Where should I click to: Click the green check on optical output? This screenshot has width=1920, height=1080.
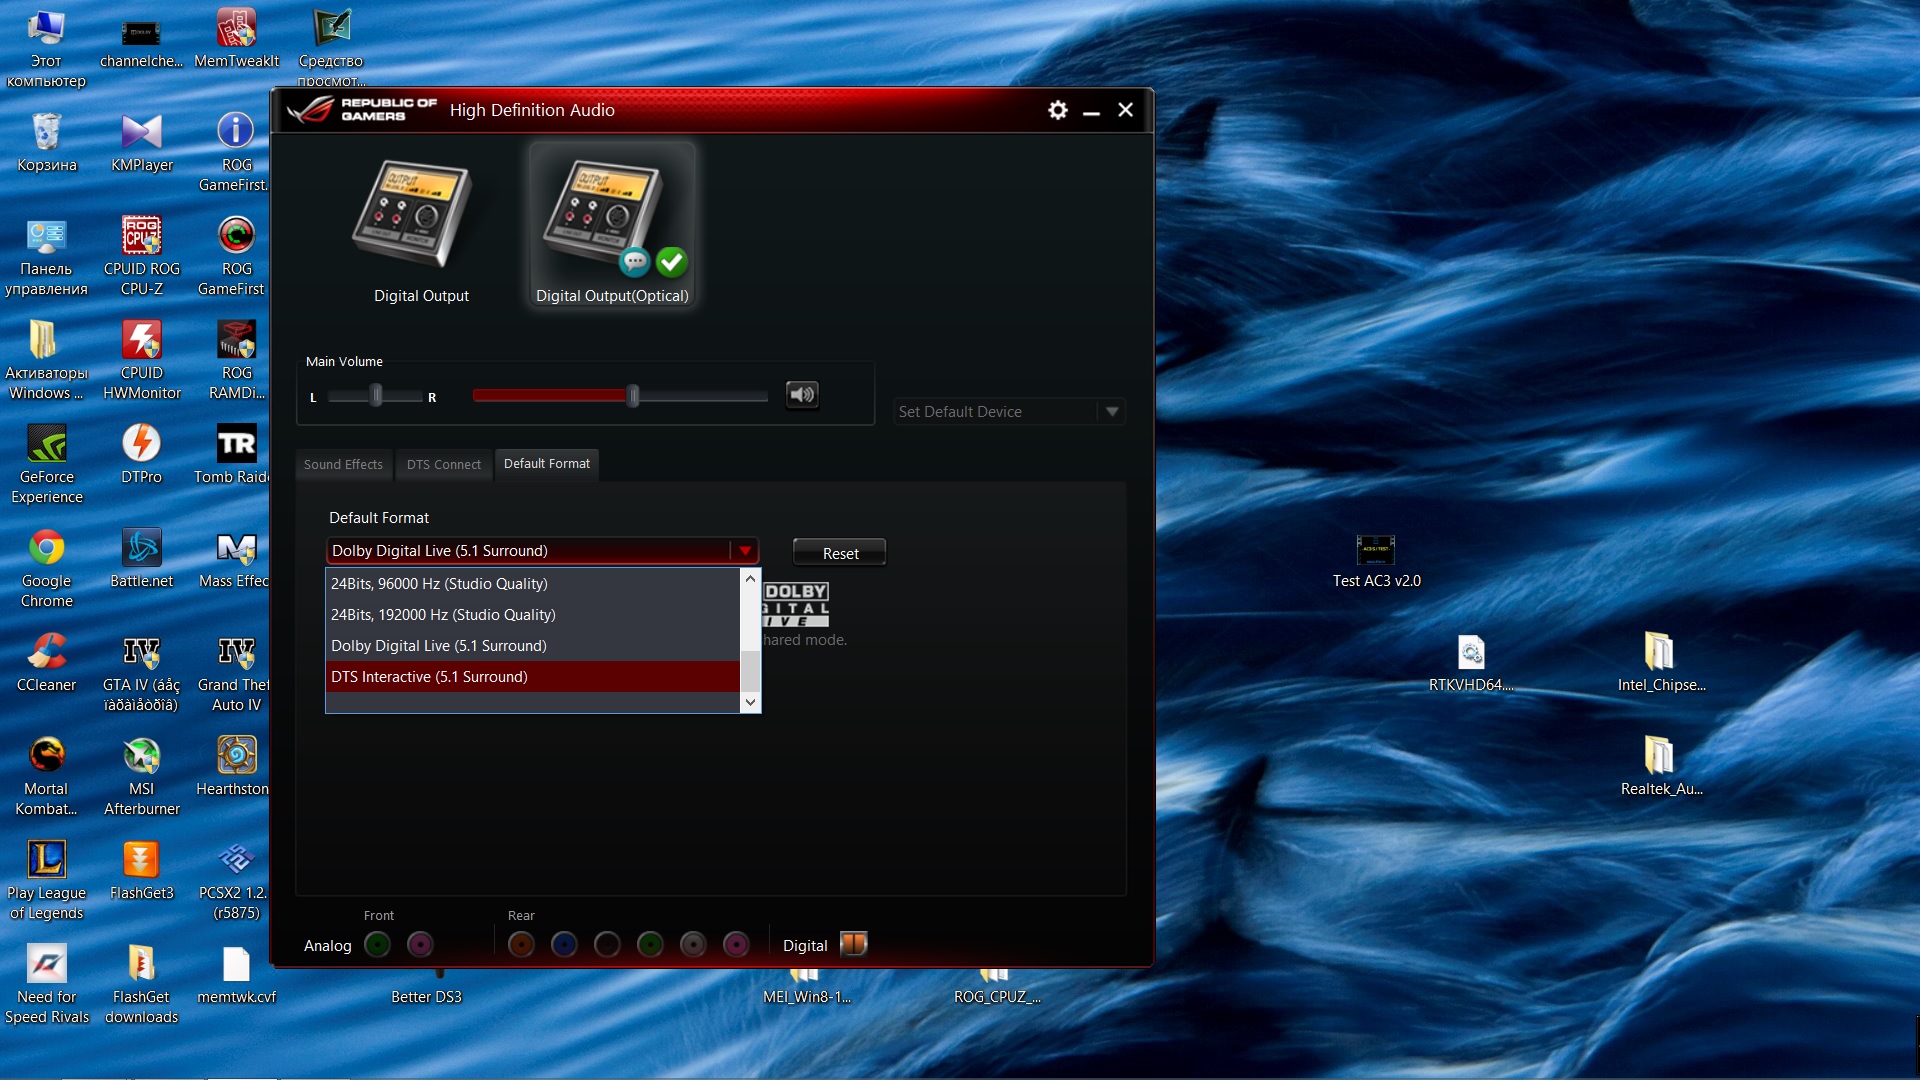click(x=671, y=262)
